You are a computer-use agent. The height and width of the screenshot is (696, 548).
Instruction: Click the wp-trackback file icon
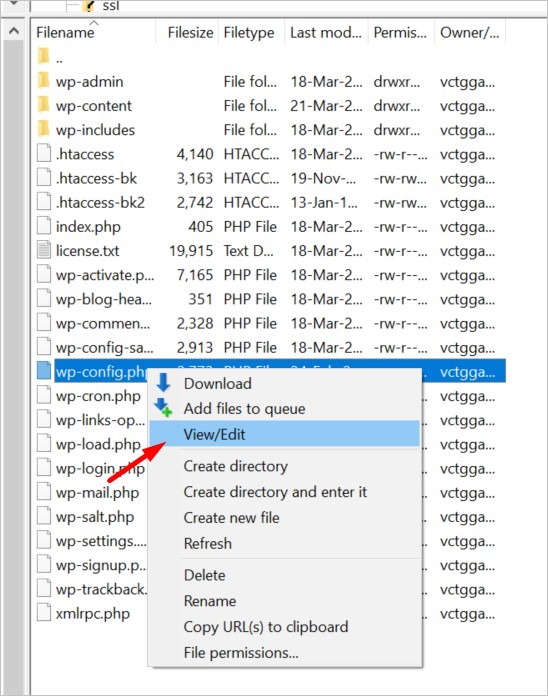[43, 589]
